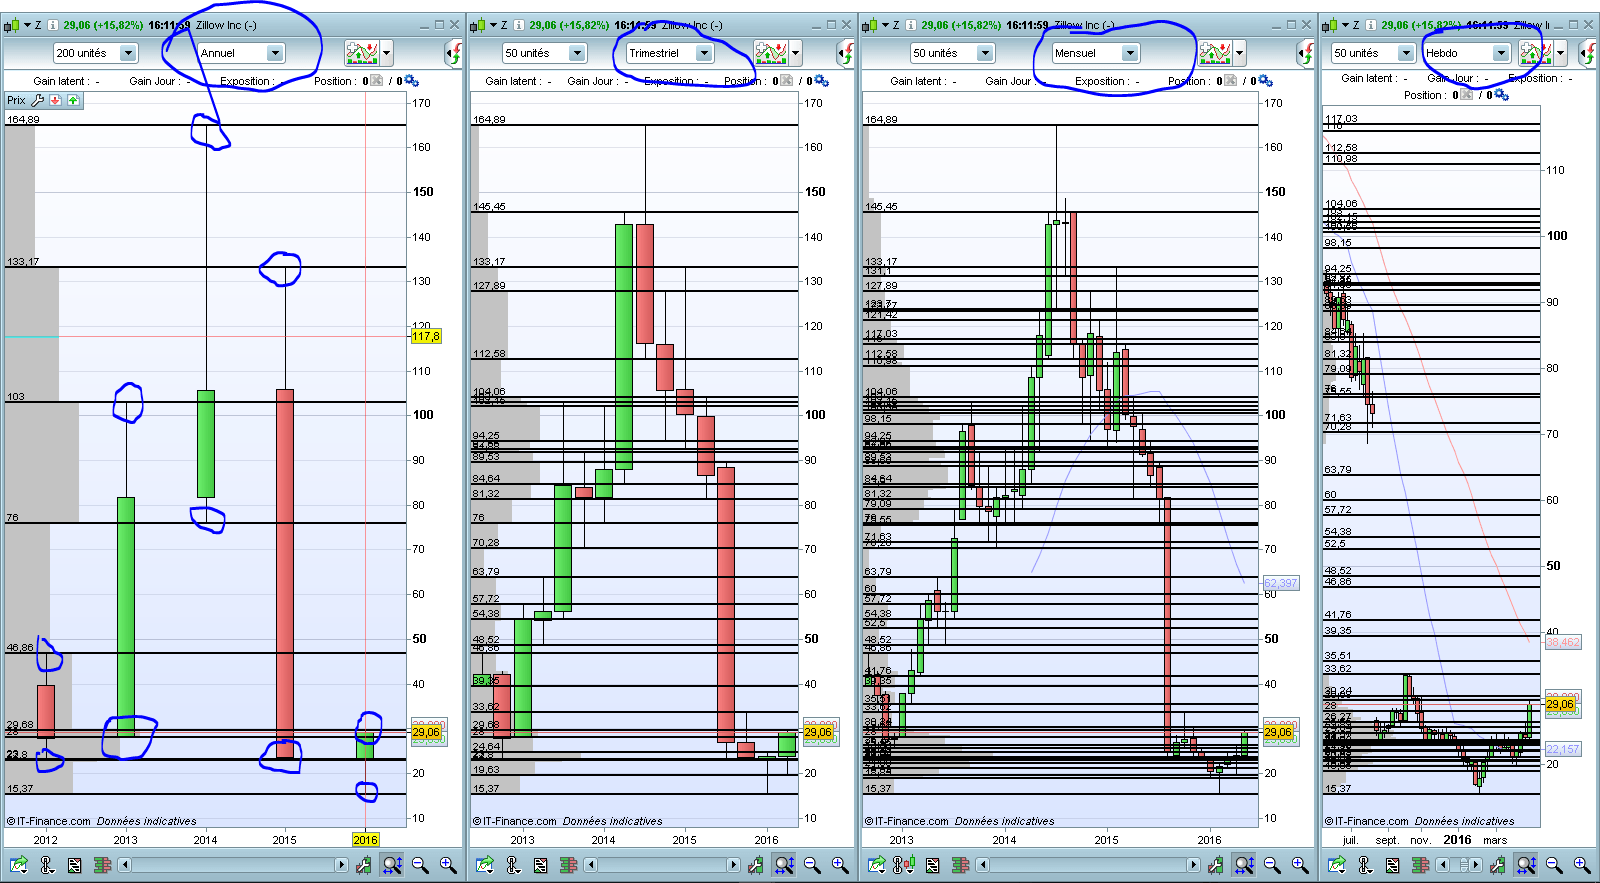Zoom in on the Hebdo chart
This screenshot has height=883, width=1600.
[1582, 865]
